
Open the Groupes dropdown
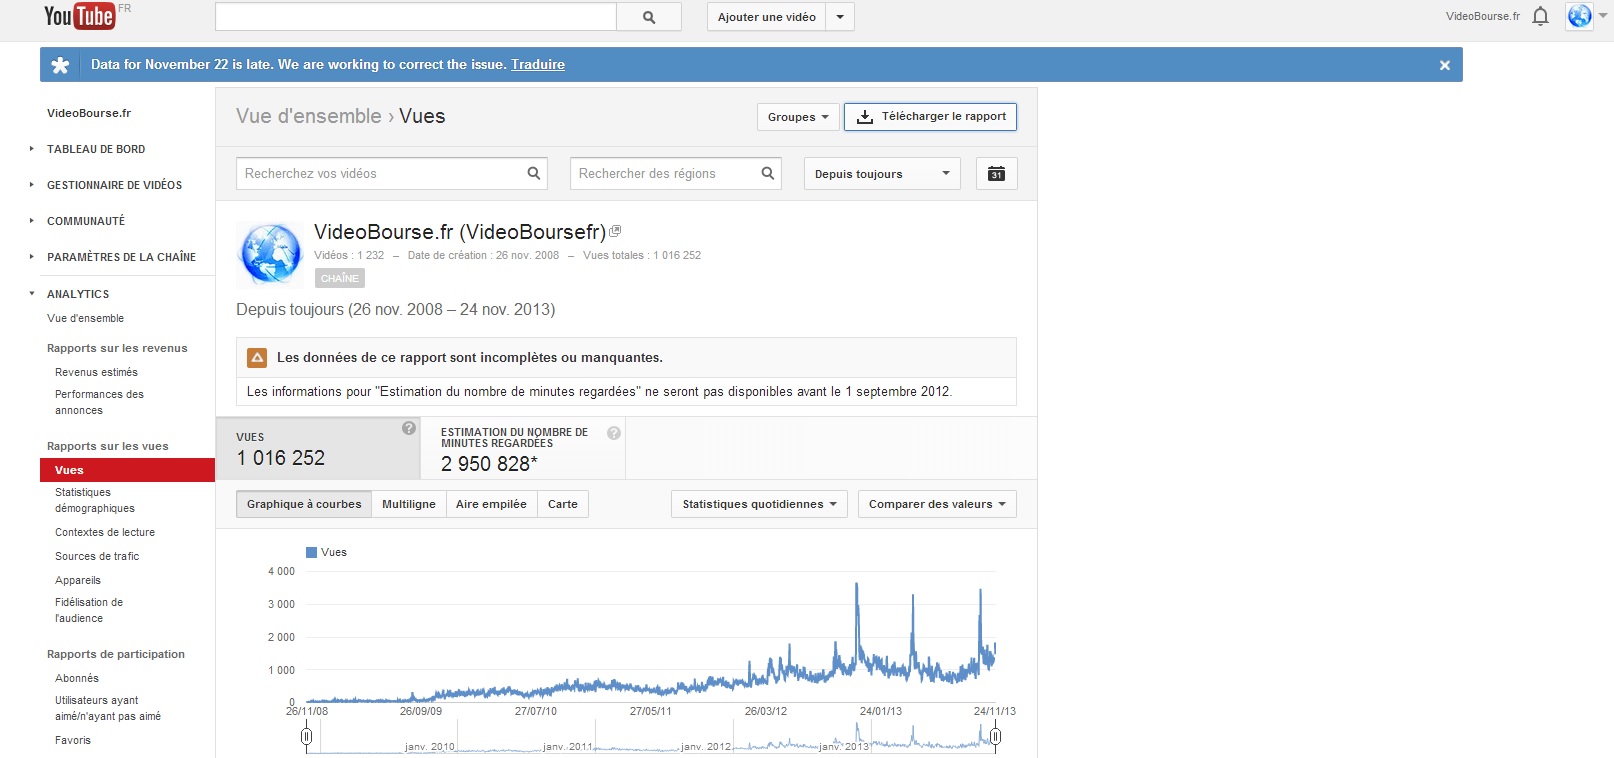tap(798, 117)
